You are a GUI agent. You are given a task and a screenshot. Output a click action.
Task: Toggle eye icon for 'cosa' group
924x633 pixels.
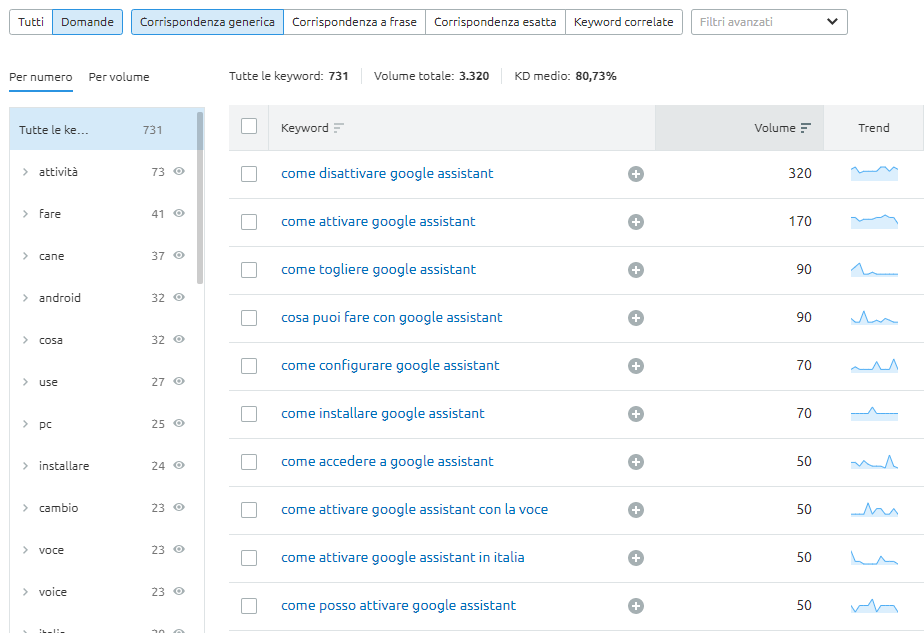click(x=179, y=339)
